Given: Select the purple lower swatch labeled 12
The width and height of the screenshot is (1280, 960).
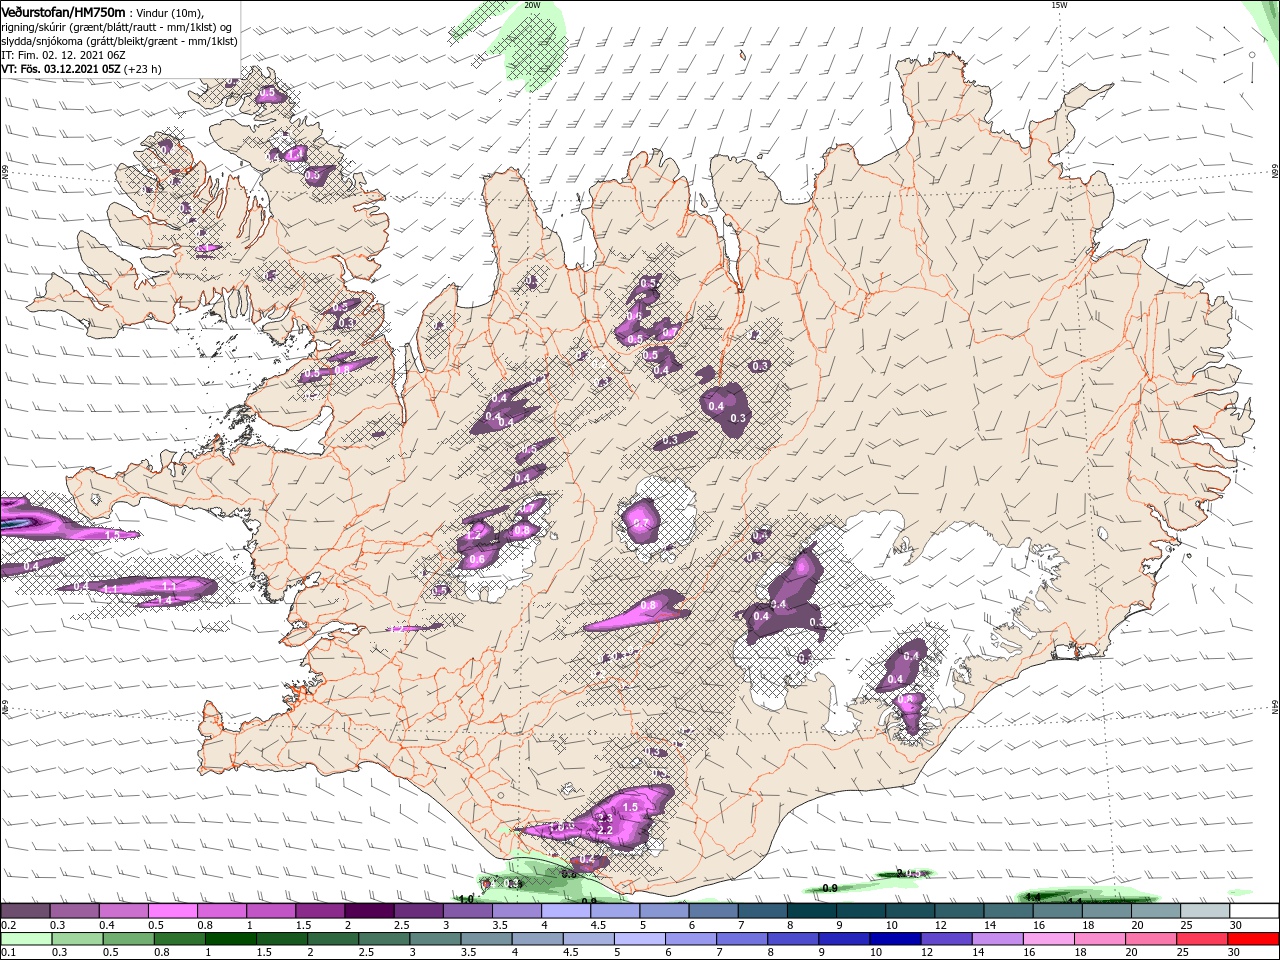Looking at the screenshot, I should click(x=947, y=939).
